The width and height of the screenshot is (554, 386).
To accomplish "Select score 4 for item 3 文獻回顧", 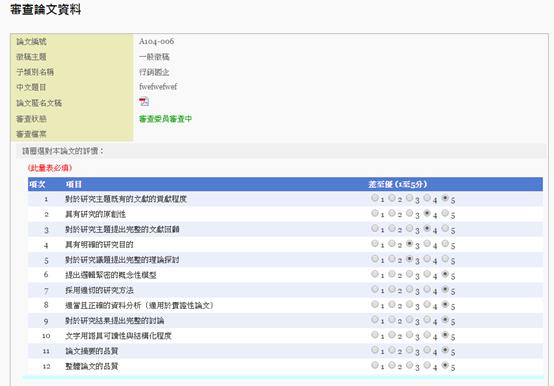I will tap(427, 228).
